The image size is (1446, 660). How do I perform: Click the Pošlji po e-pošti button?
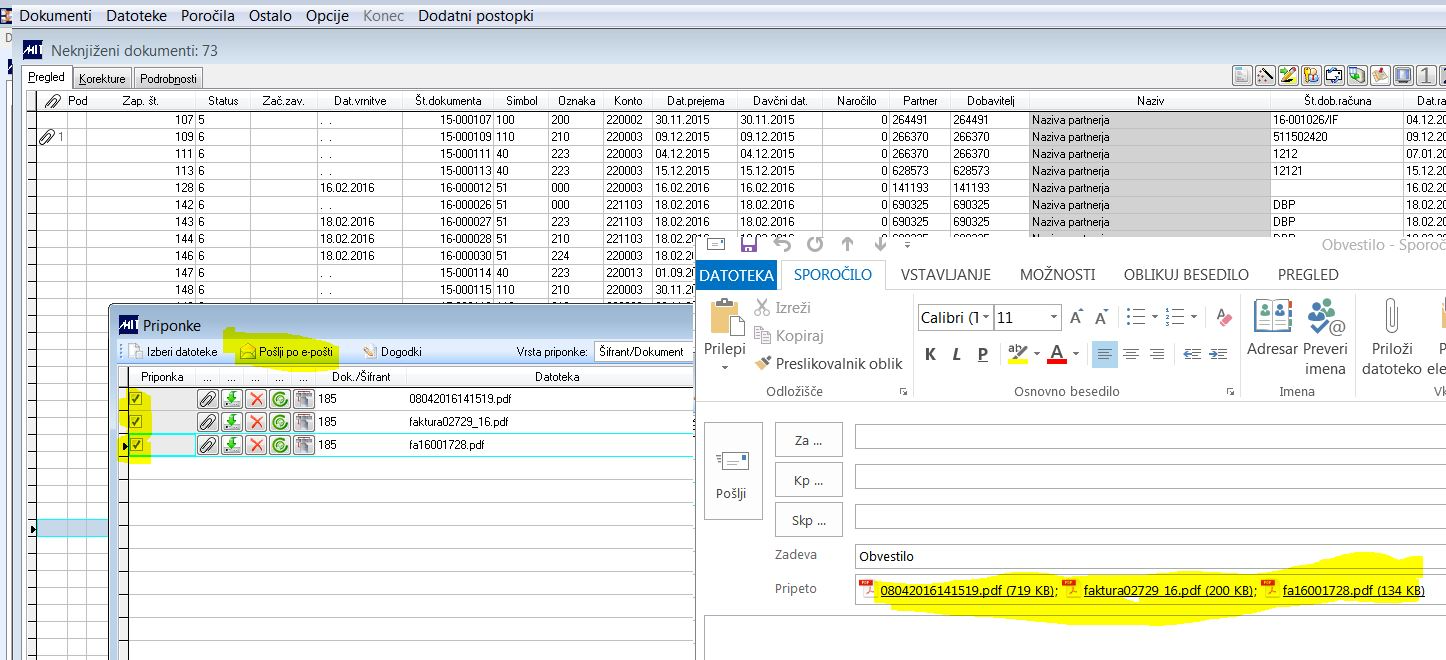tap(286, 352)
